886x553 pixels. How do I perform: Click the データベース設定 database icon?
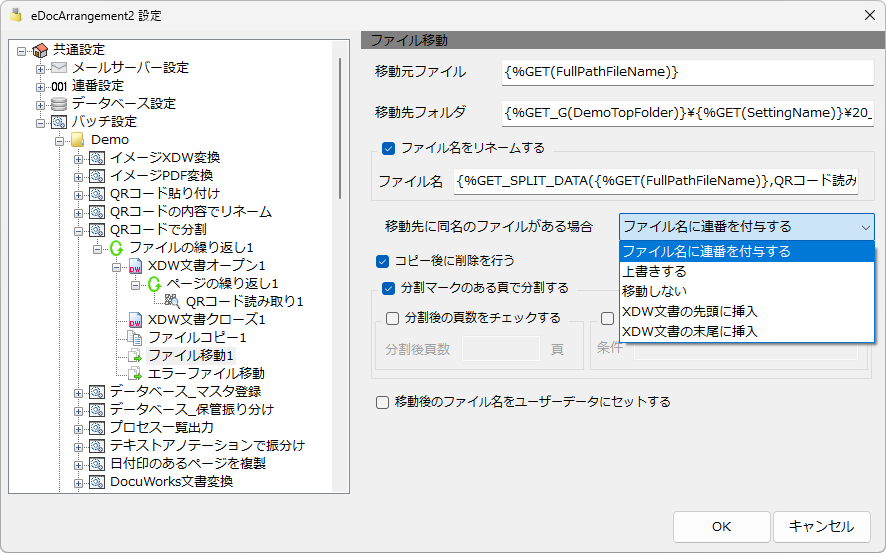(x=59, y=104)
